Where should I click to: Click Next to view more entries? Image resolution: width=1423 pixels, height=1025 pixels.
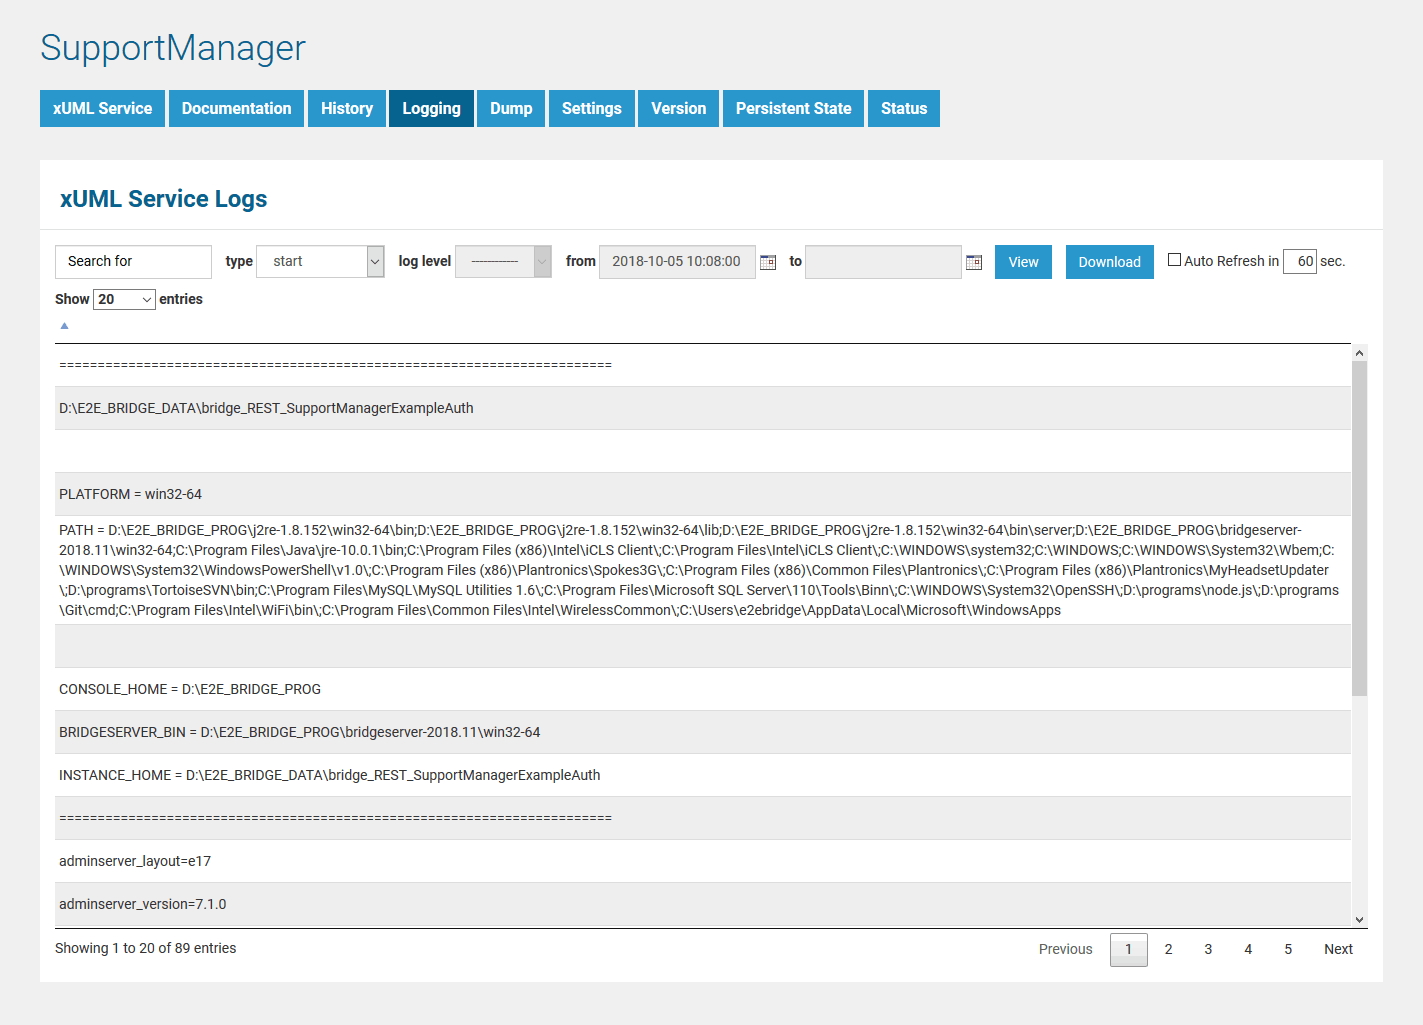coord(1337,949)
